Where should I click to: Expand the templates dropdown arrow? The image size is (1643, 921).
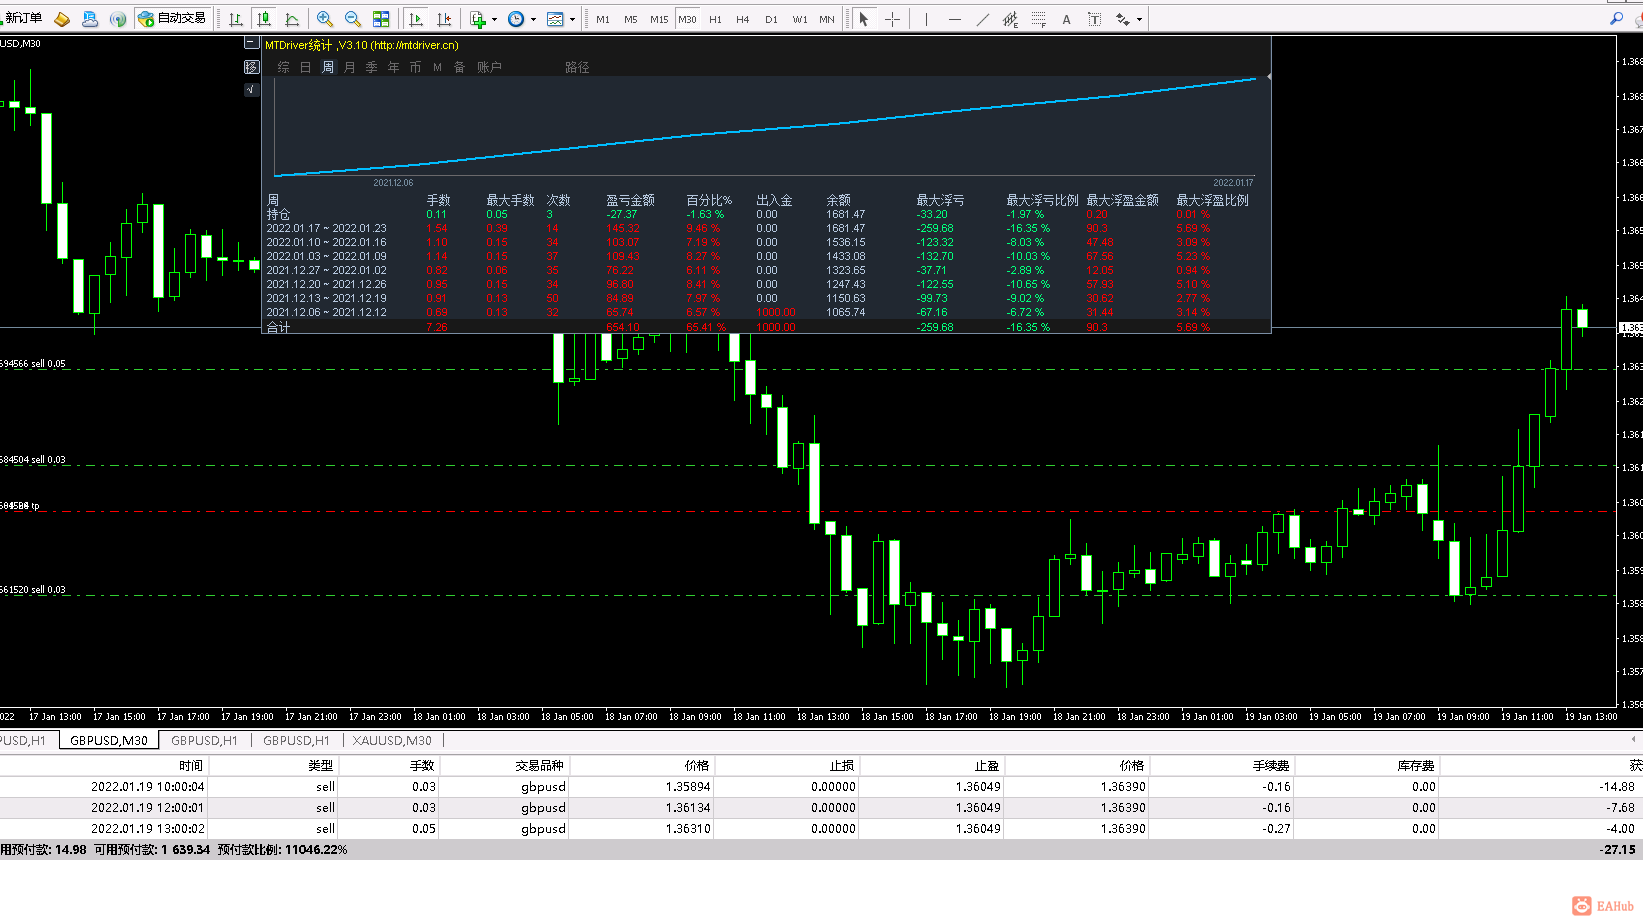point(572,19)
